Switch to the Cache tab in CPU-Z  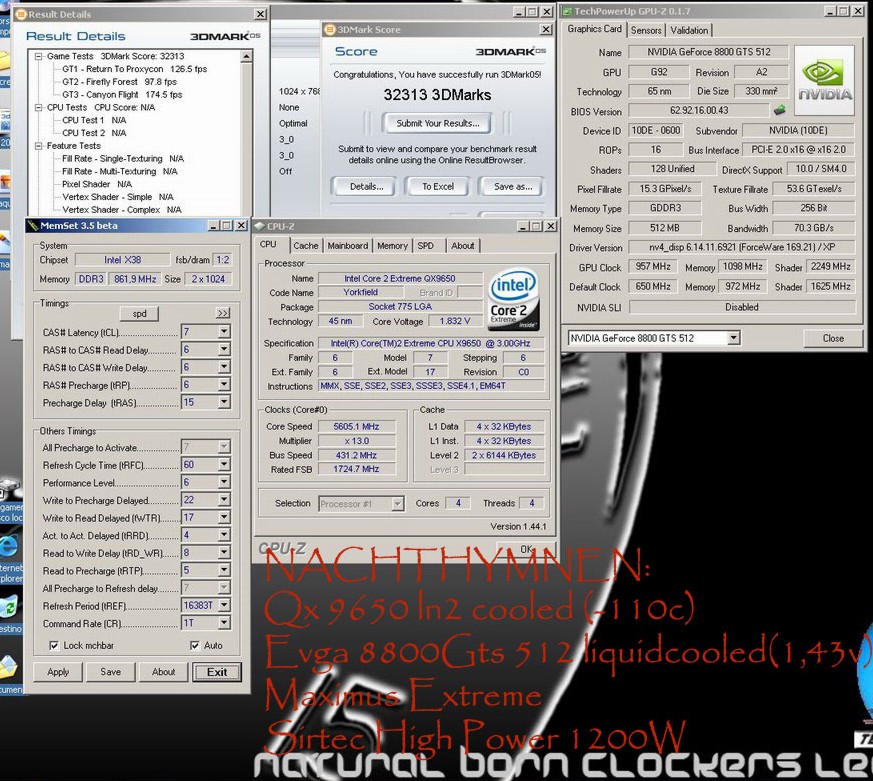tap(306, 245)
